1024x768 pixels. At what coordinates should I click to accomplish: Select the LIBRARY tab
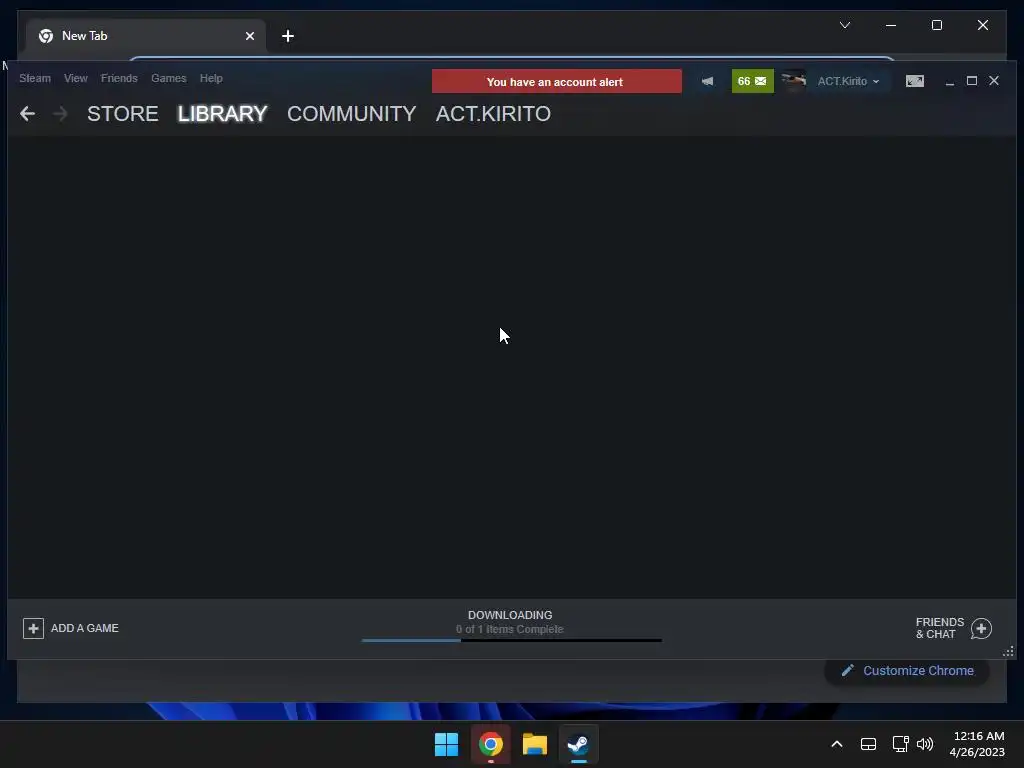pos(222,114)
